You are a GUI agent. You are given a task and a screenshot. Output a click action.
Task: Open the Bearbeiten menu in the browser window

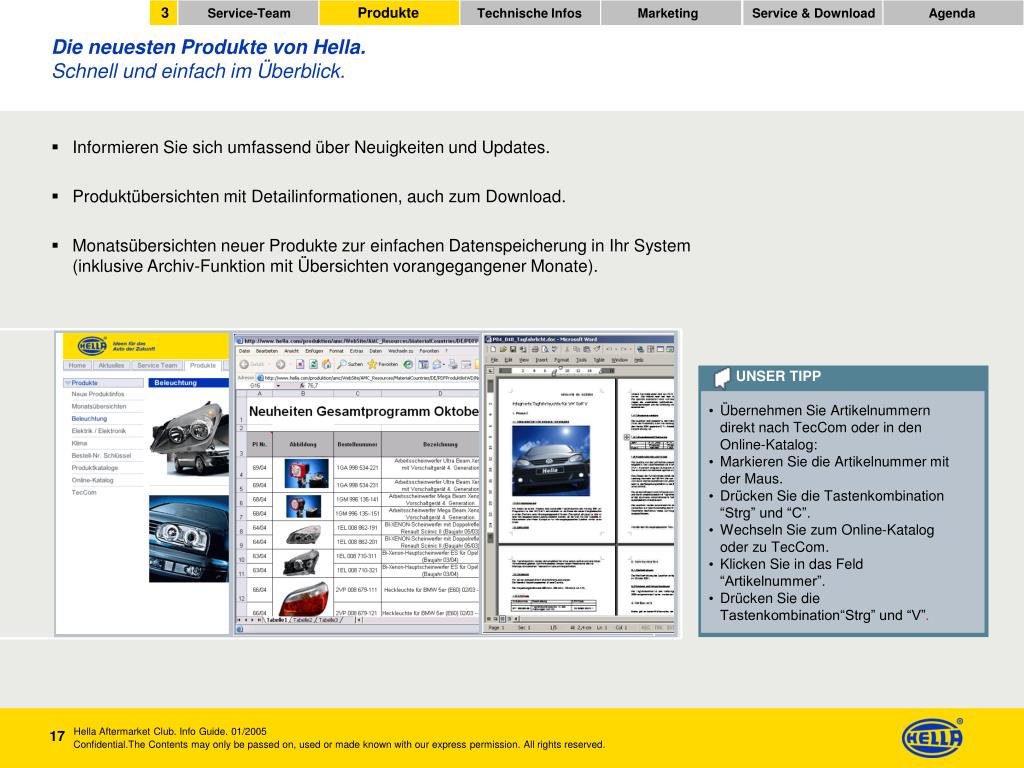coord(266,351)
